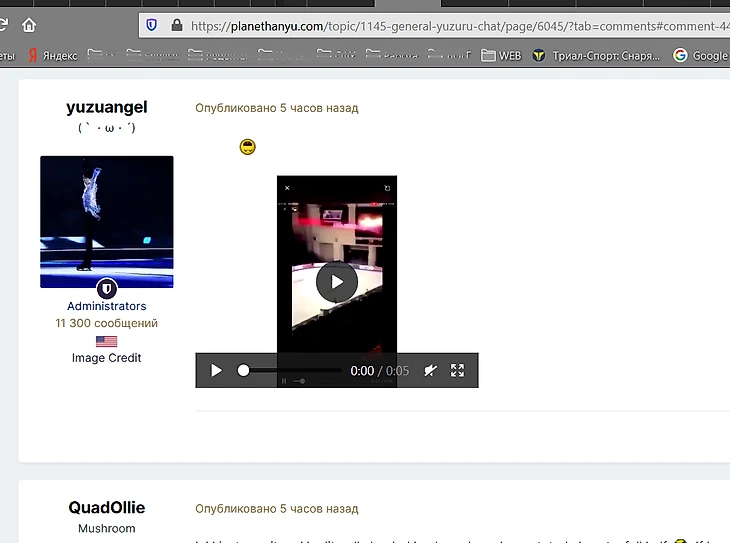Image resolution: width=730 pixels, height=543 pixels.
Task: Click the rotate icon inside video frame
Action: [387, 188]
